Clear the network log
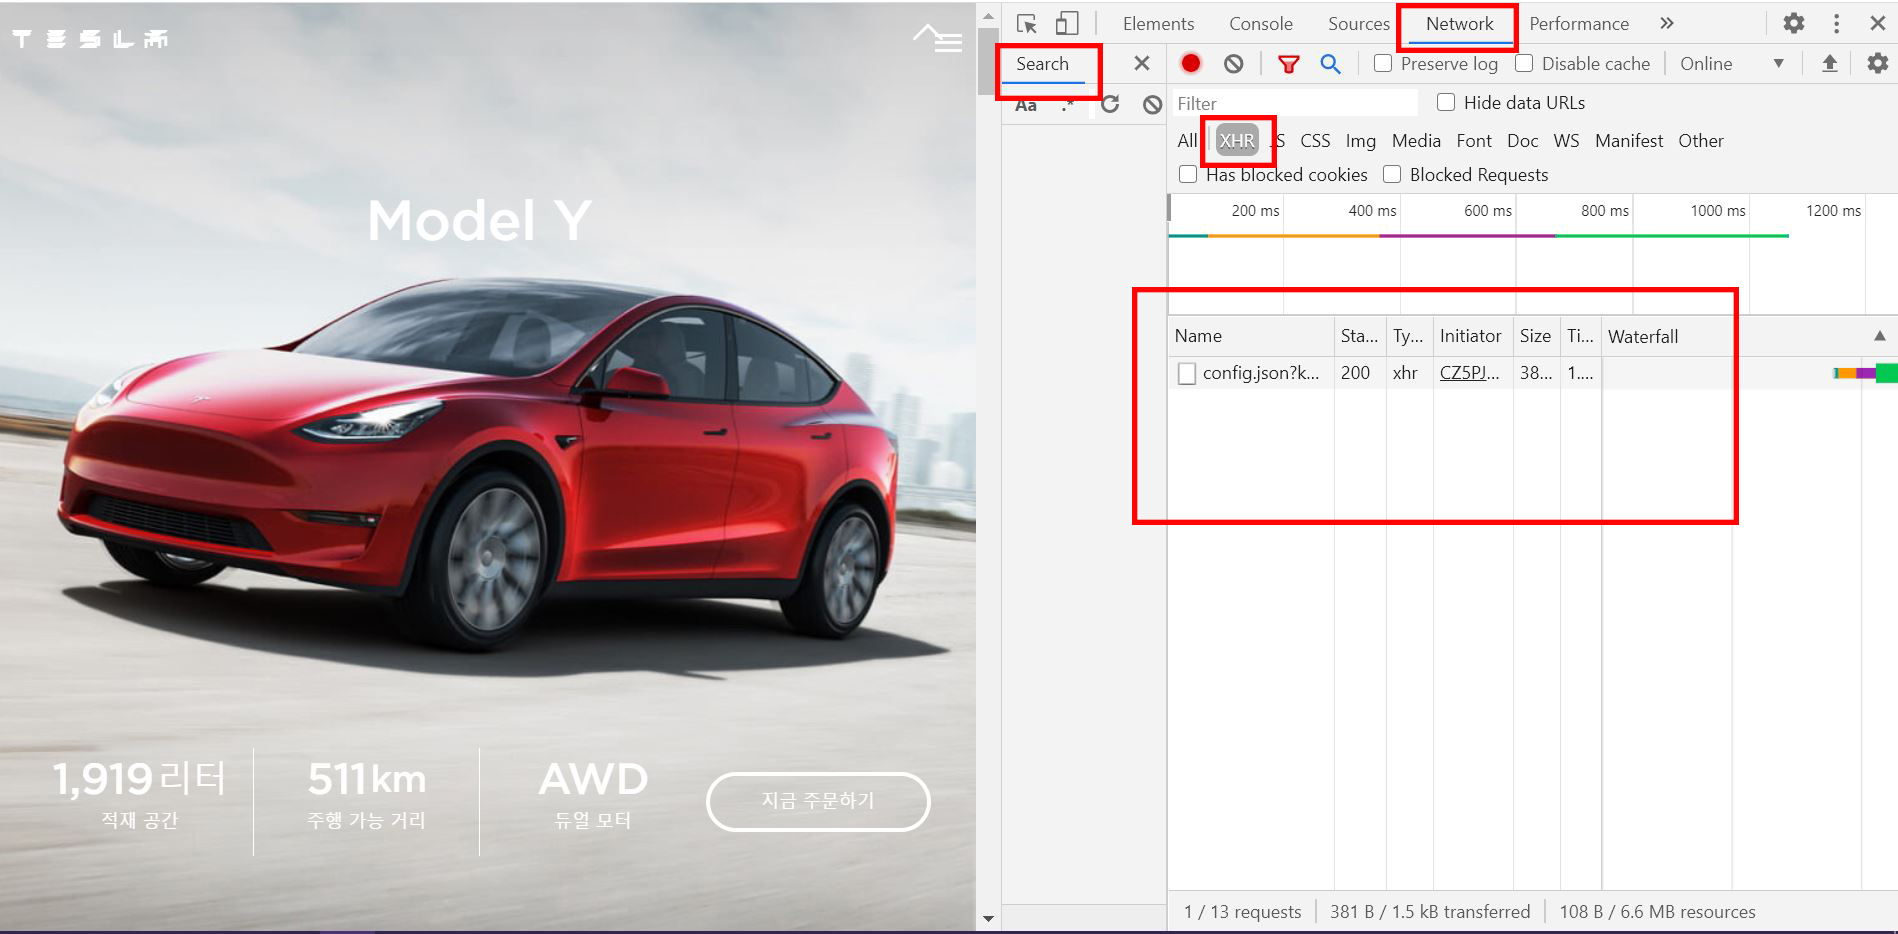Viewport: 1898px width, 934px height. (1234, 64)
